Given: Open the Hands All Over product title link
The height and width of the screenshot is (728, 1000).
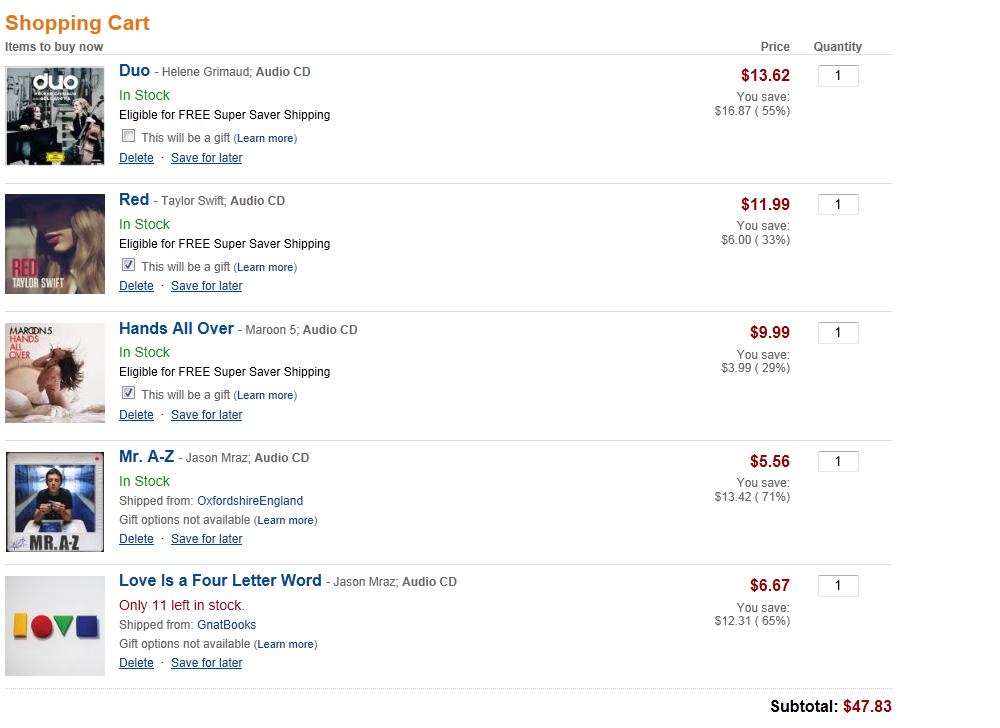Looking at the screenshot, I should [x=176, y=328].
